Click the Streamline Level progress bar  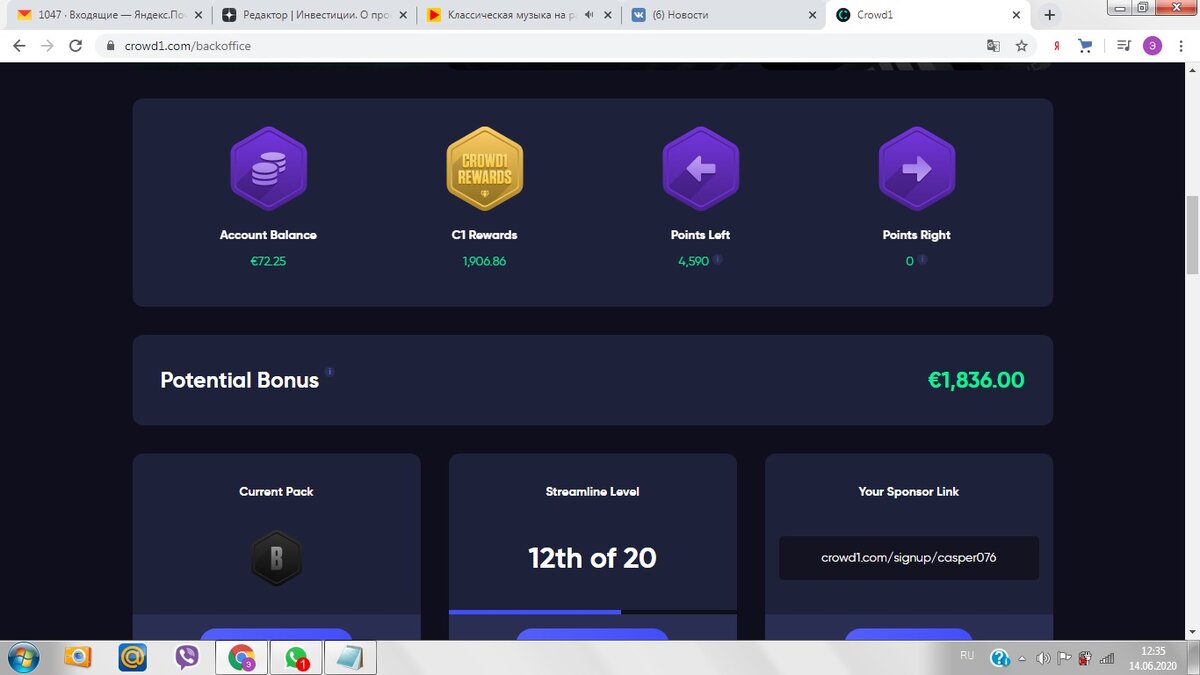point(593,611)
